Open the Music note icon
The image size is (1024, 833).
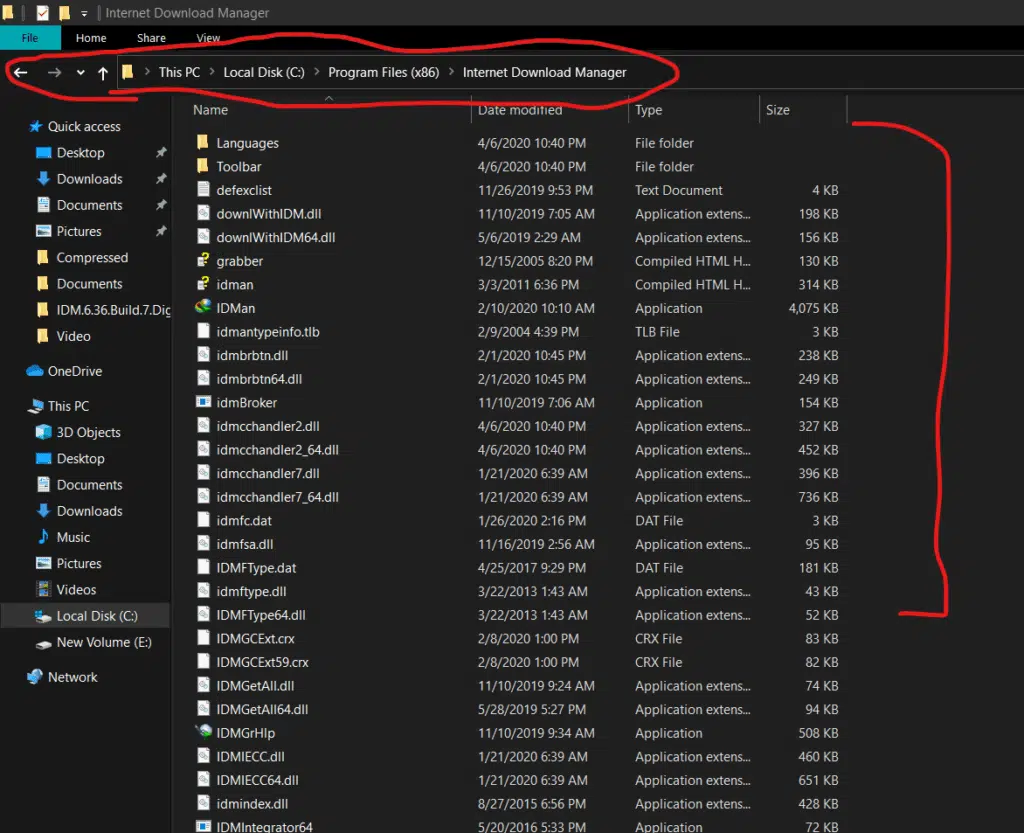(x=43, y=537)
